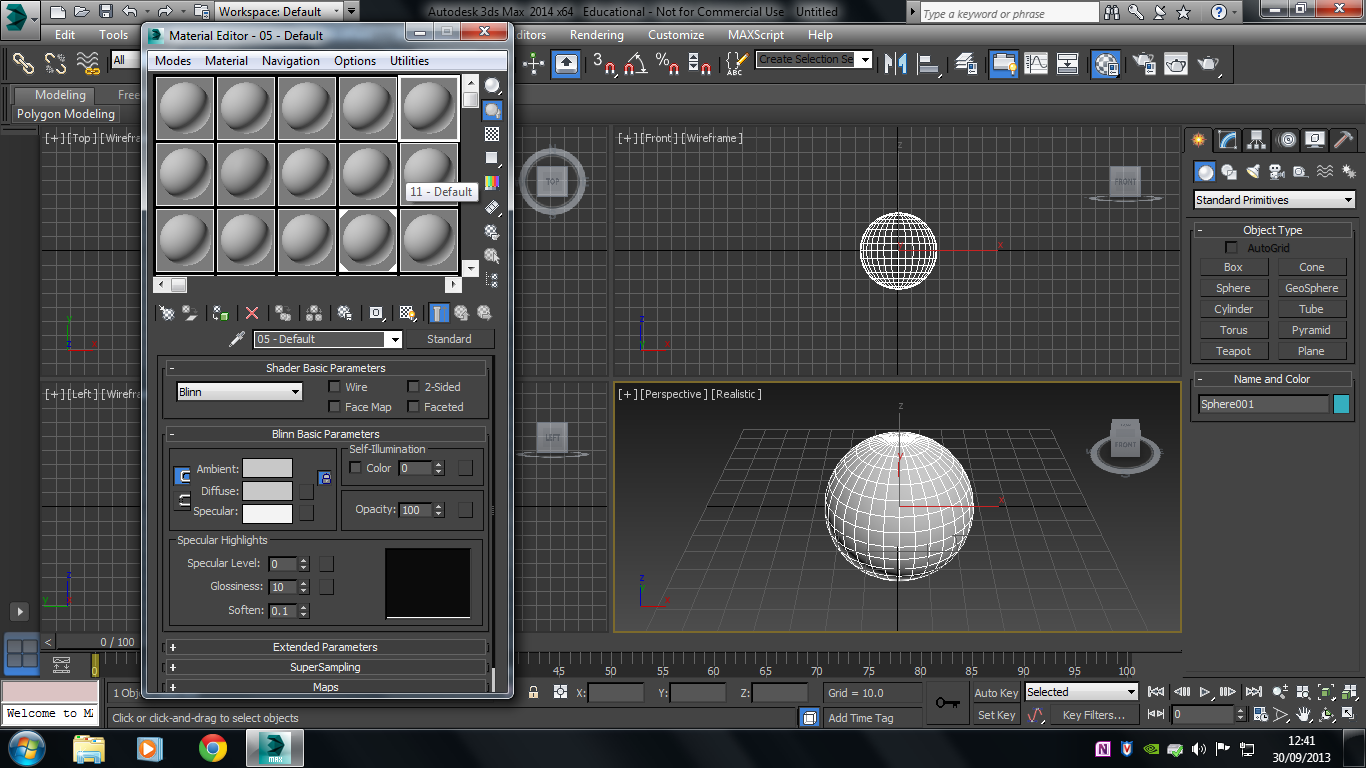Viewport: 1366px width, 768px height.
Task: Click the Standard material type button
Action: [450, 339]
